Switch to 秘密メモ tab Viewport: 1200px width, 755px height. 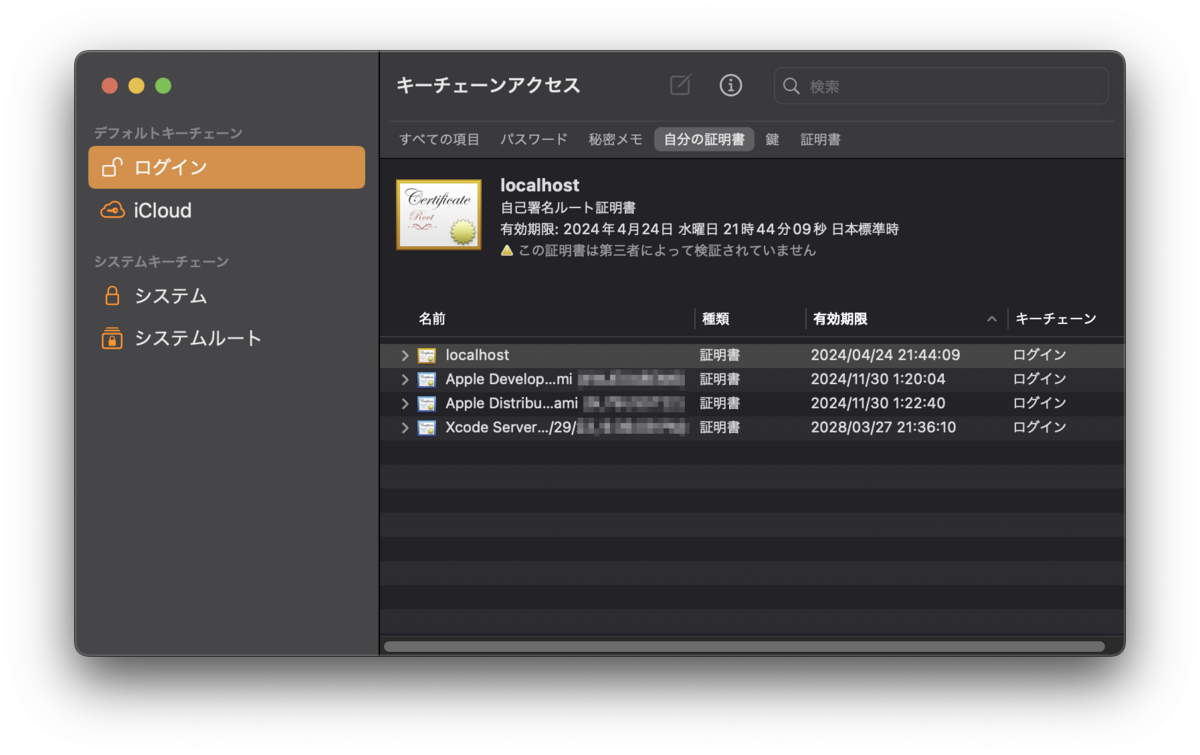point(615,139)
